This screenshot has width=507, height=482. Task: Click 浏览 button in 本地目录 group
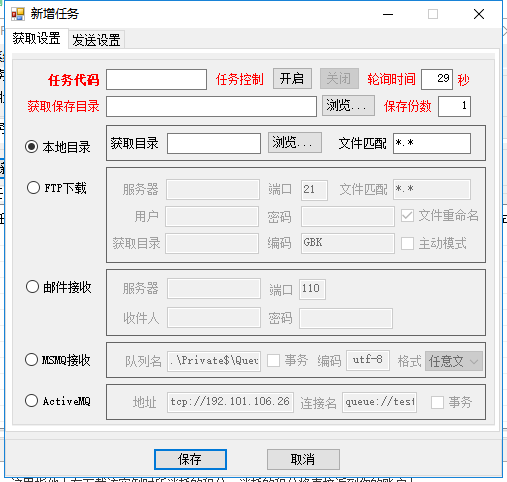coord(295,143)
